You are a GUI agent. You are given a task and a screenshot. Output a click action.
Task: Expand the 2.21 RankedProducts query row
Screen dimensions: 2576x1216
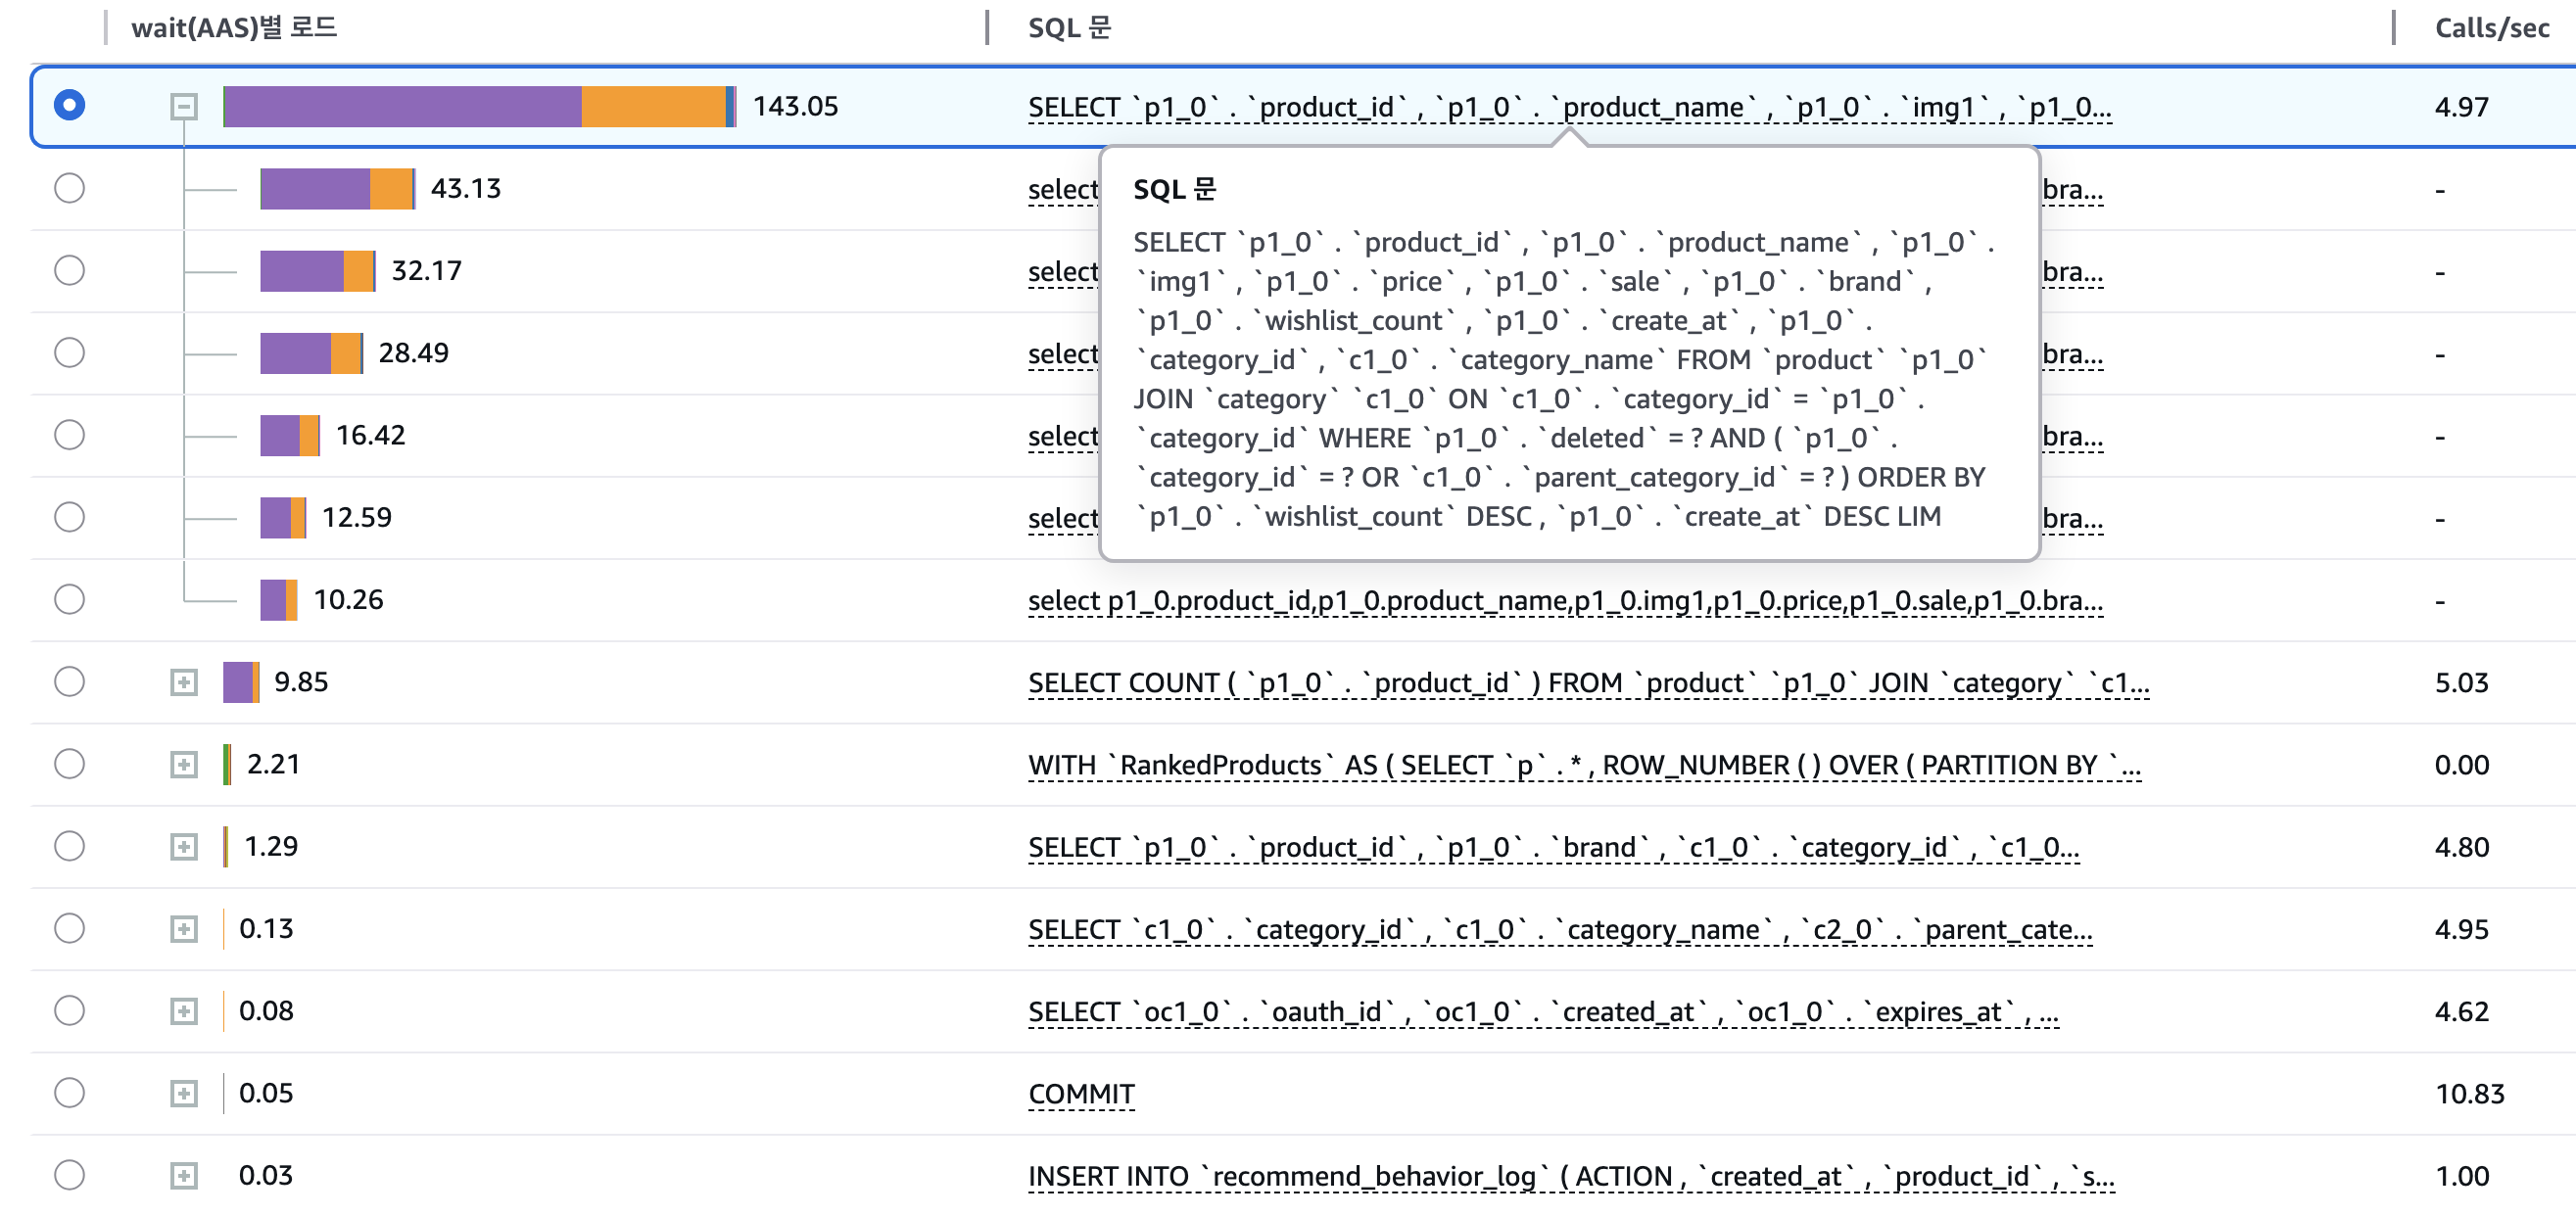click(x=184, y=765)
